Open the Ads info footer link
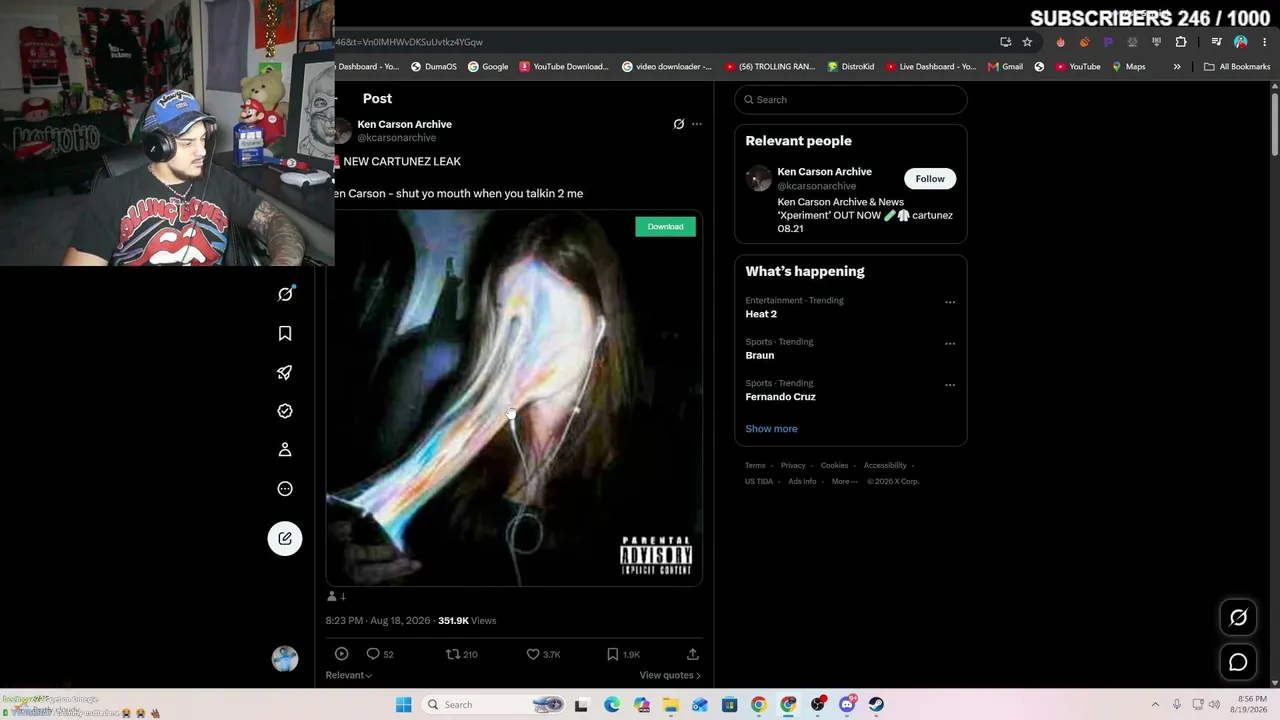This screenshot has height=720, width=1280. tap(802, 481)
